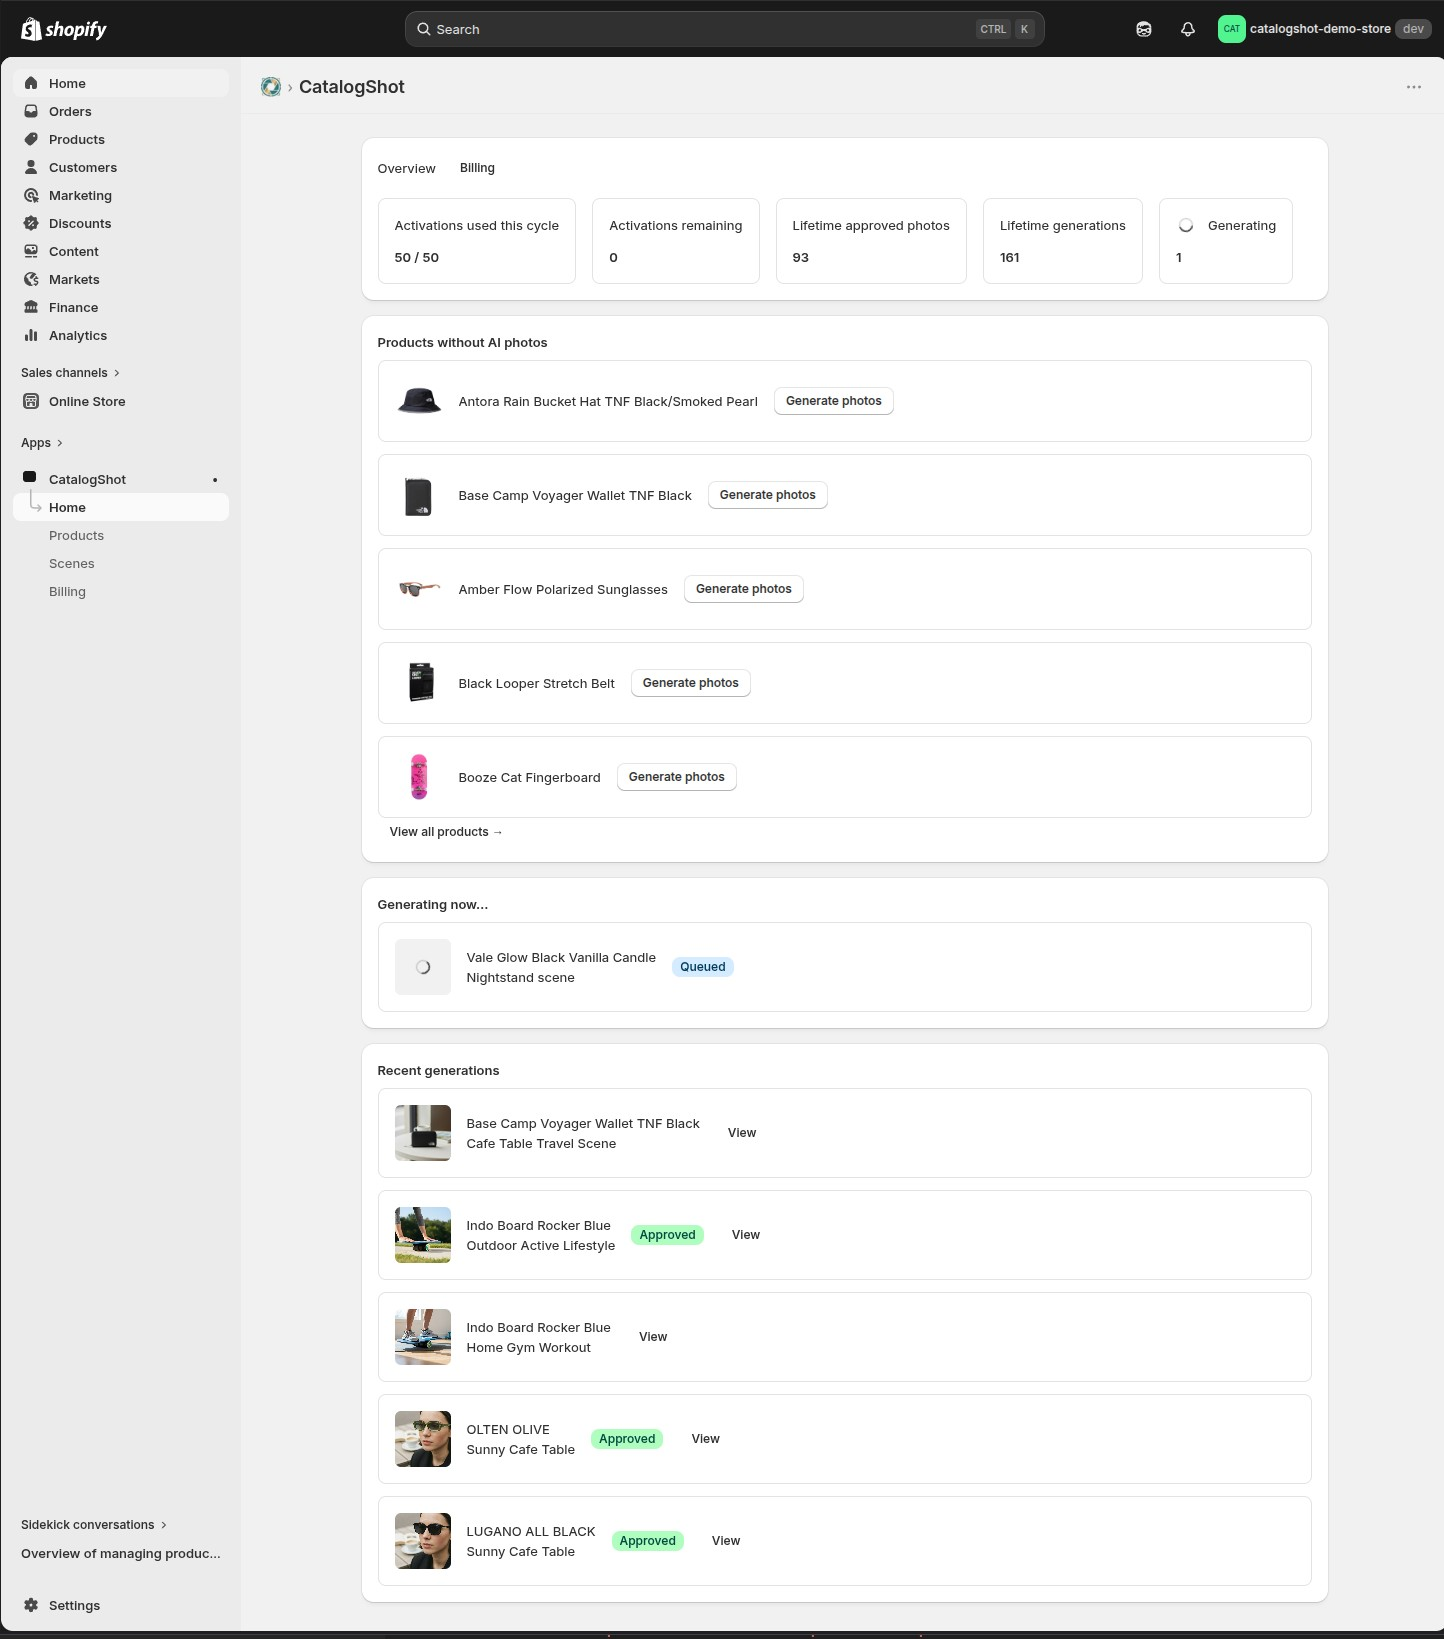Click the search magnifier icon
Viewport: 1444px width, 1639px height.
[424, 29]
